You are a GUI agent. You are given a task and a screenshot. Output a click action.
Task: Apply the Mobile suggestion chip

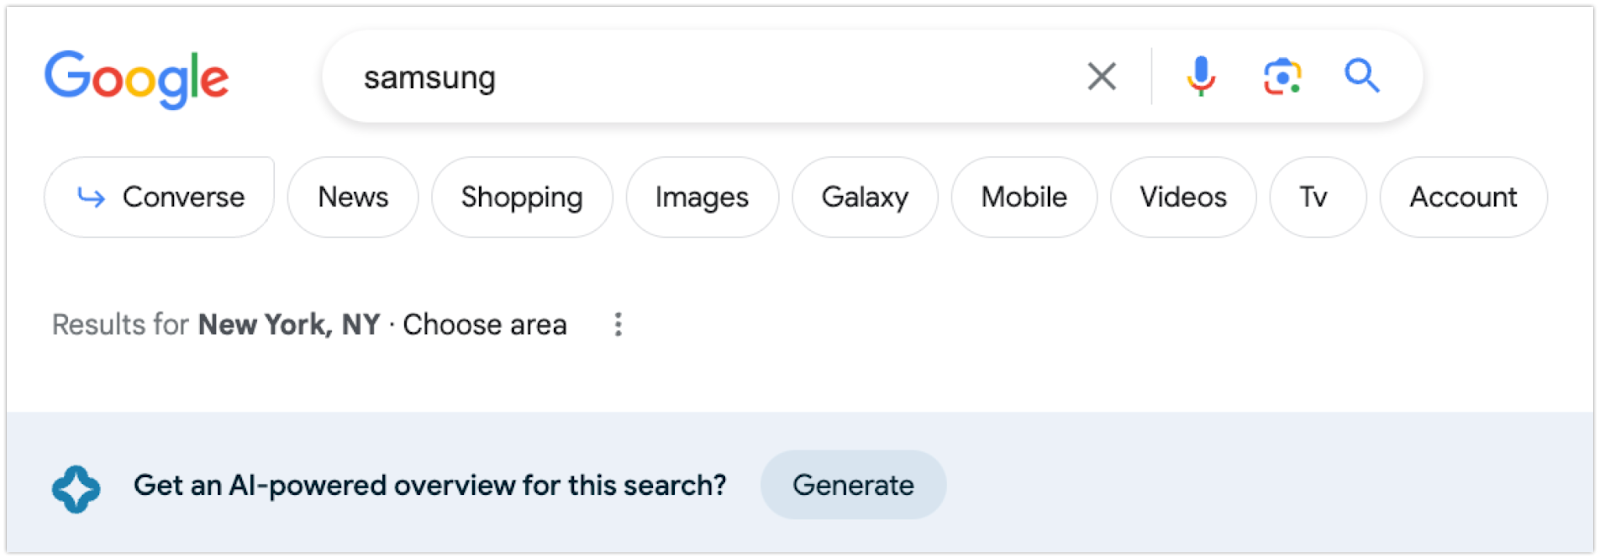(1024, 197)
